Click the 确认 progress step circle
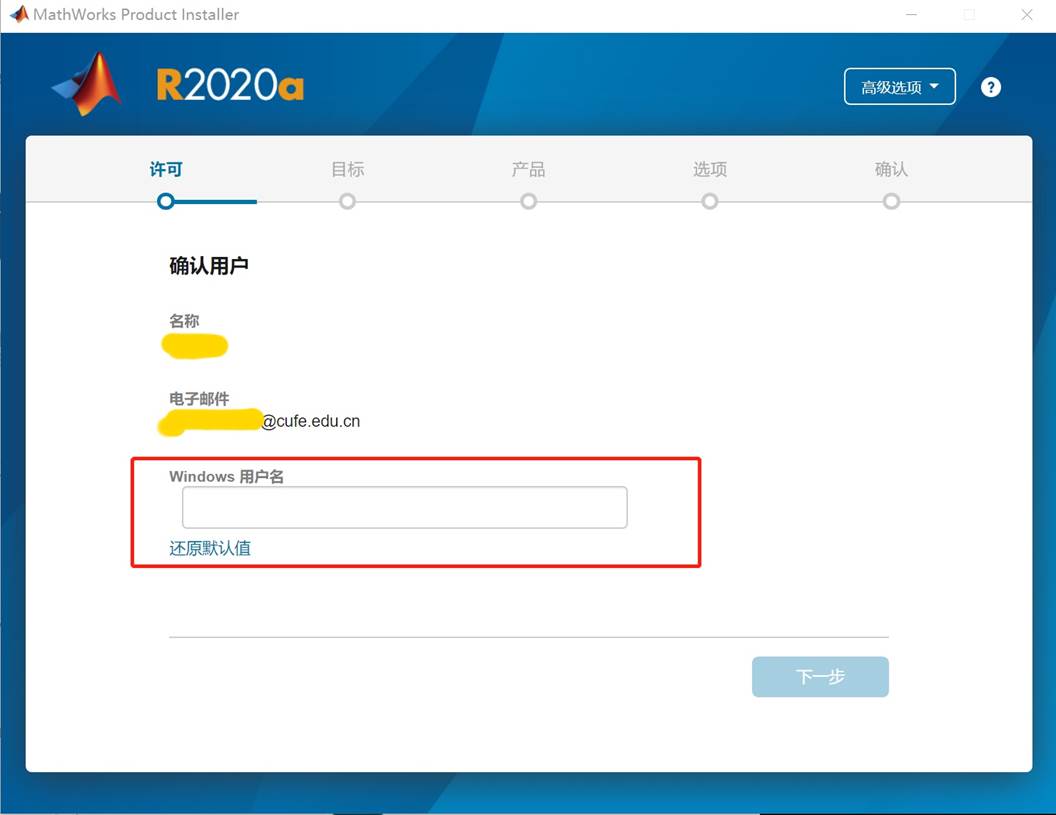Image resolution: width=1056 pixels, height=815 pixels. pos(891,201)
